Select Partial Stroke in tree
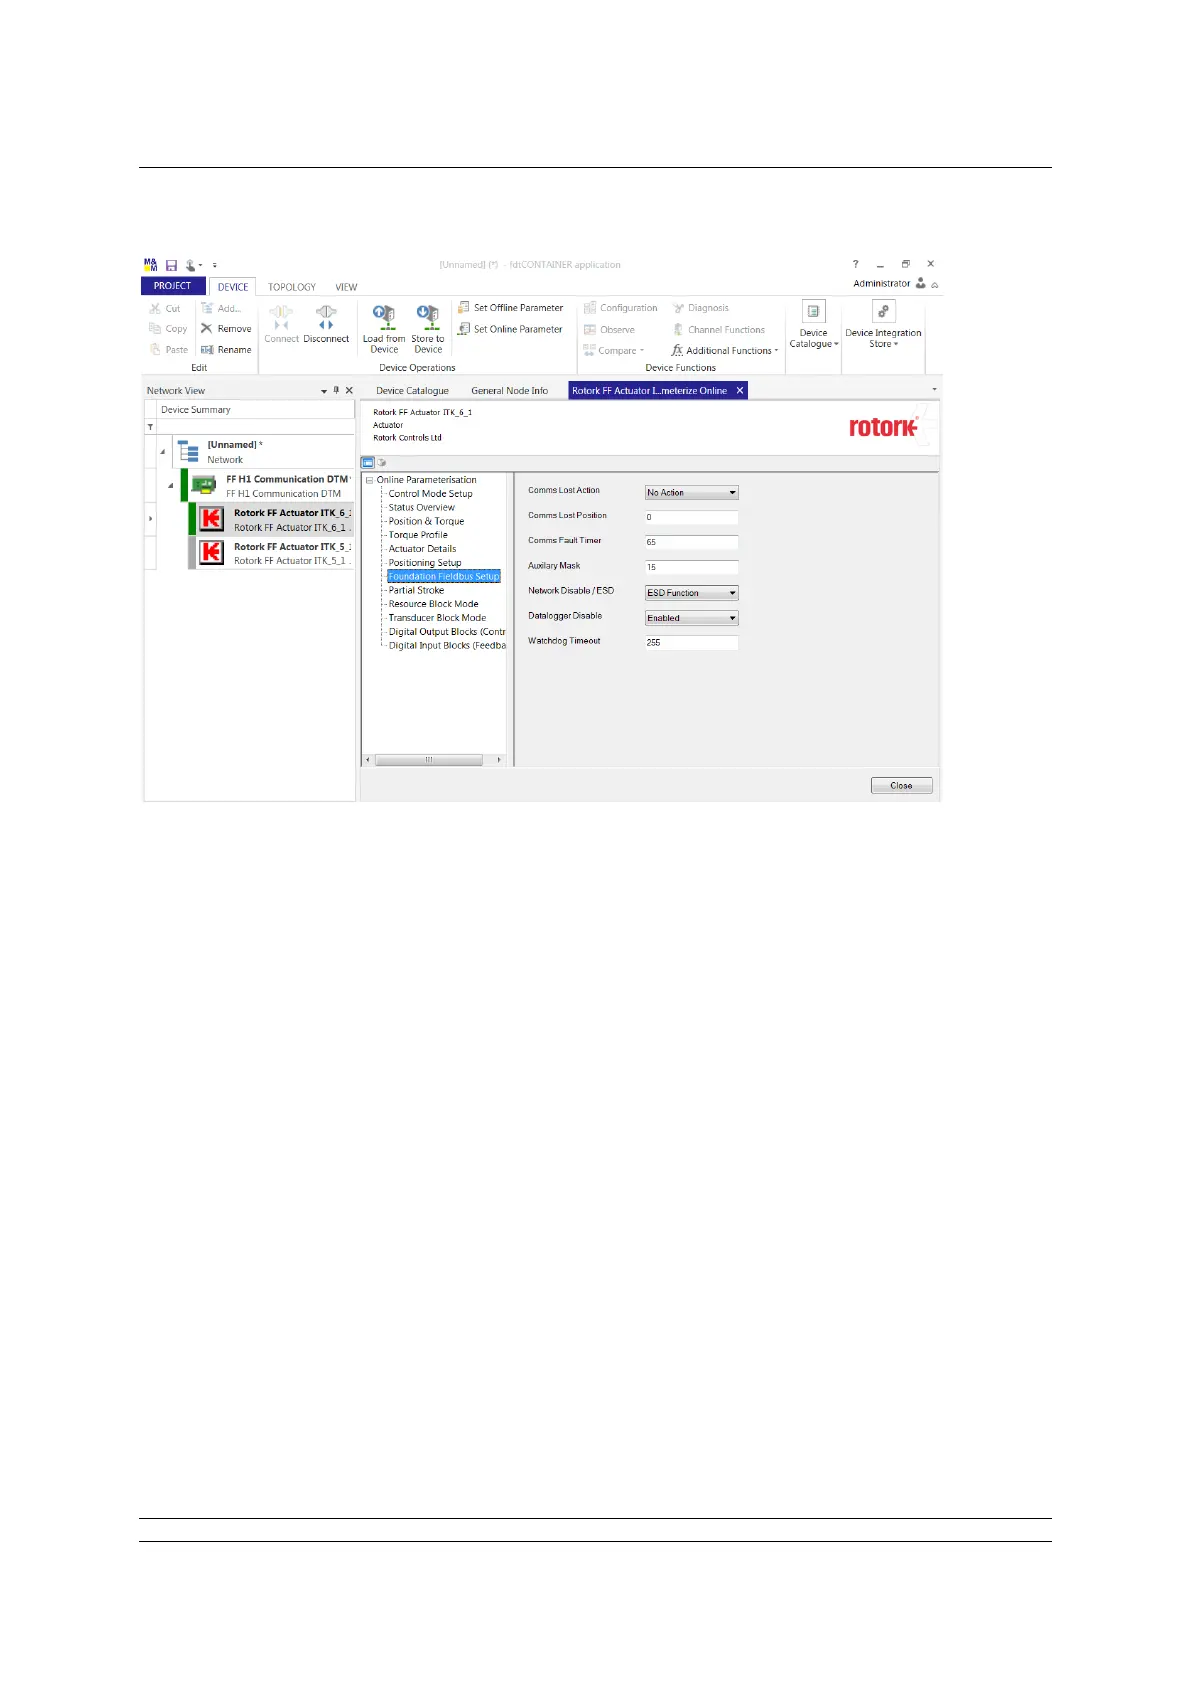This screenshot has width=1191, height=1684. pos(416,591)
